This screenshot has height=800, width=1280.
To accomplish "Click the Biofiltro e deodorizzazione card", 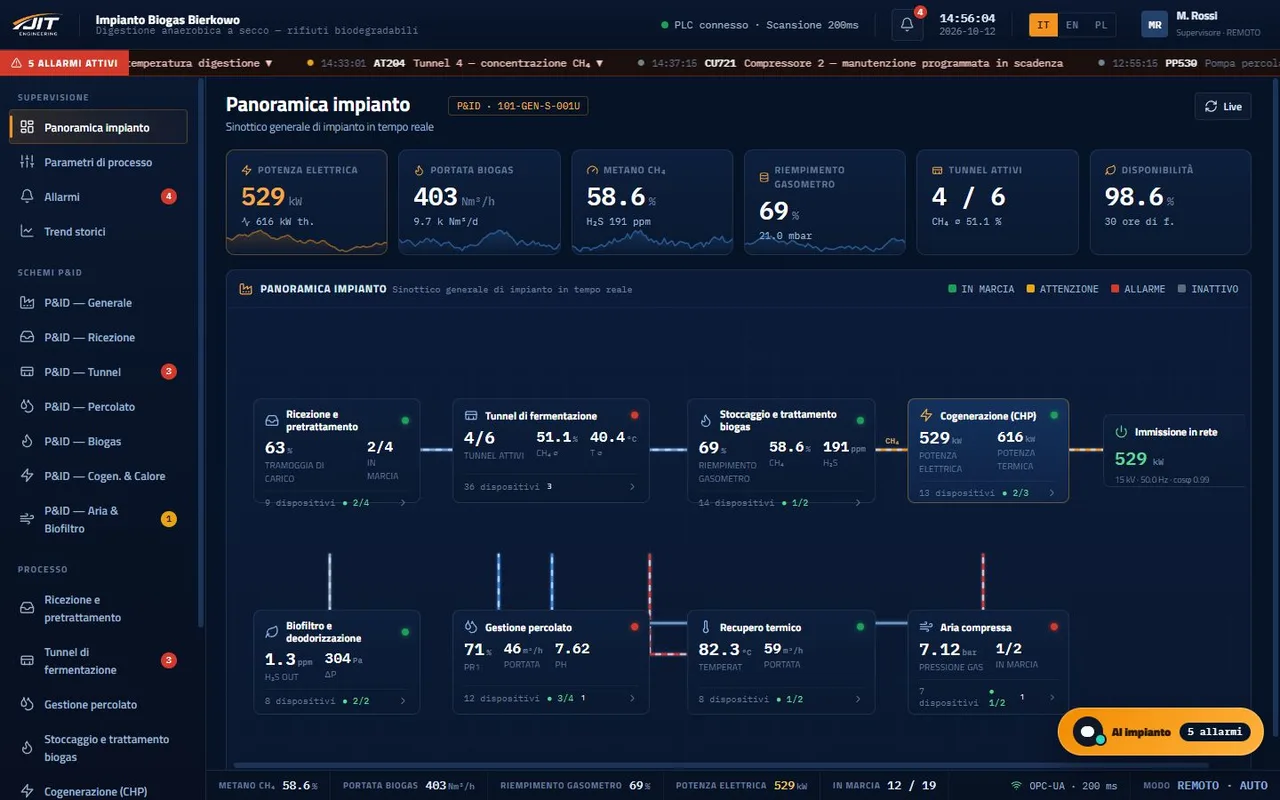I will pyautogui.click(x=337, y=662).
